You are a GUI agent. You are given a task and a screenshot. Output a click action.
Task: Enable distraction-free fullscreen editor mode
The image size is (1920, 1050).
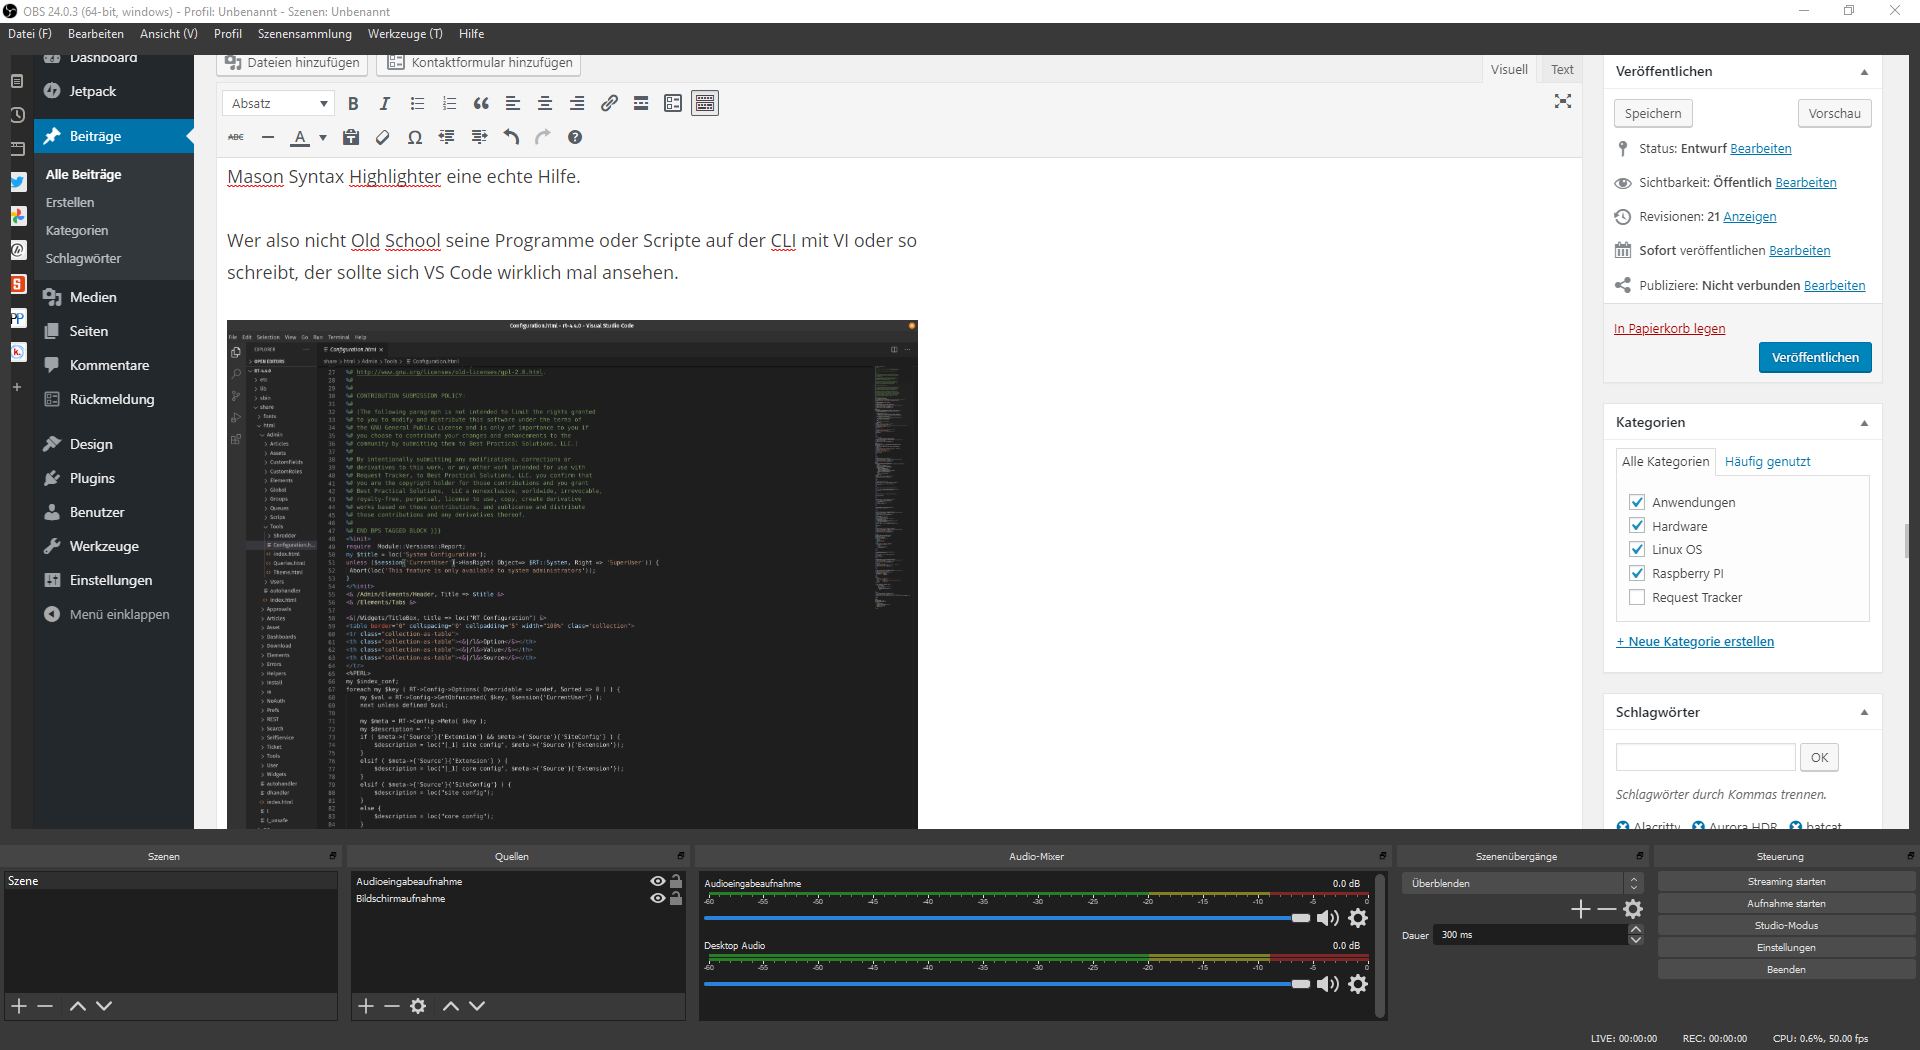tap(1562, 102)
